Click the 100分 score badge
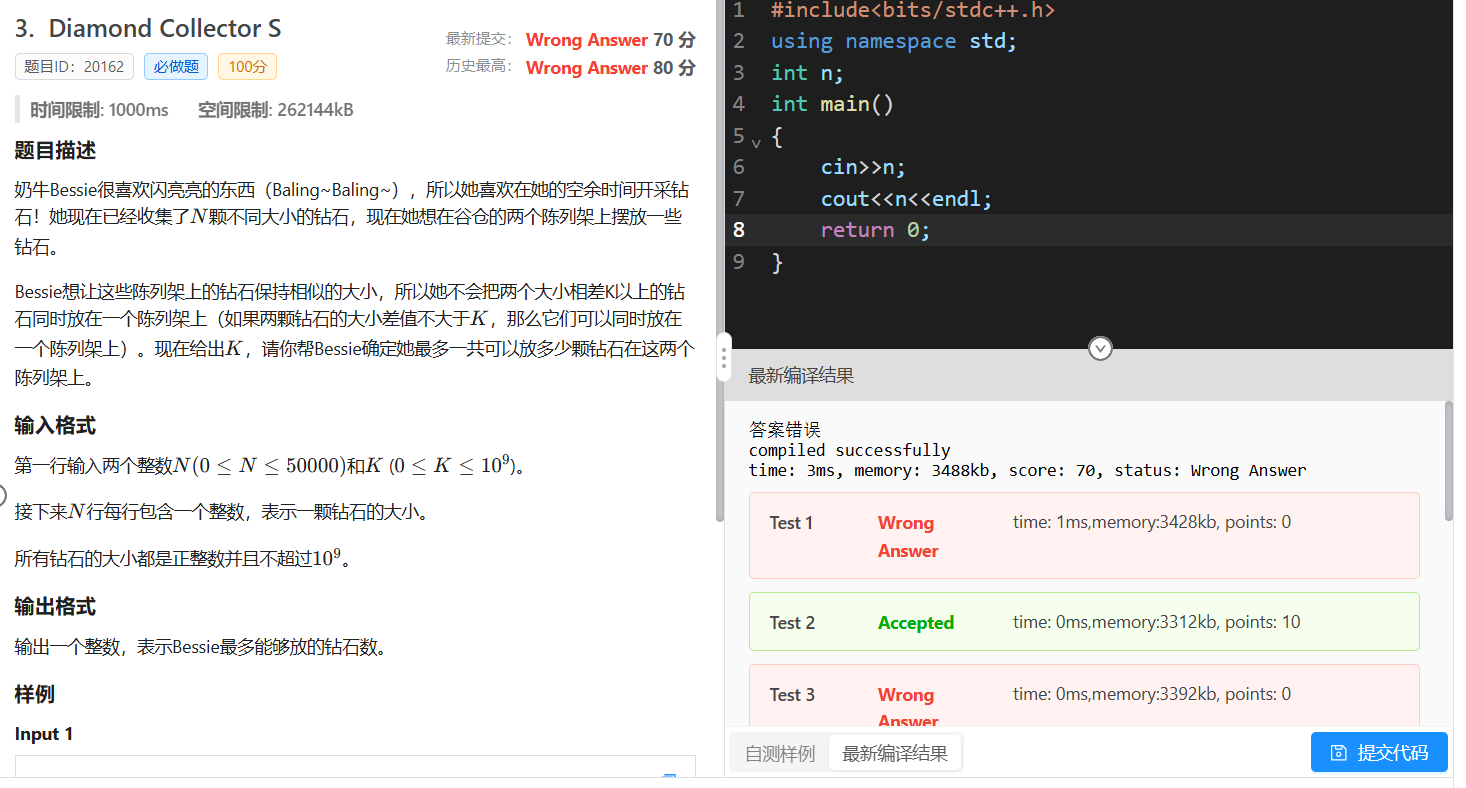This screenshot has width=1466, height=788. pyautogui.click(x=247, y=67)
